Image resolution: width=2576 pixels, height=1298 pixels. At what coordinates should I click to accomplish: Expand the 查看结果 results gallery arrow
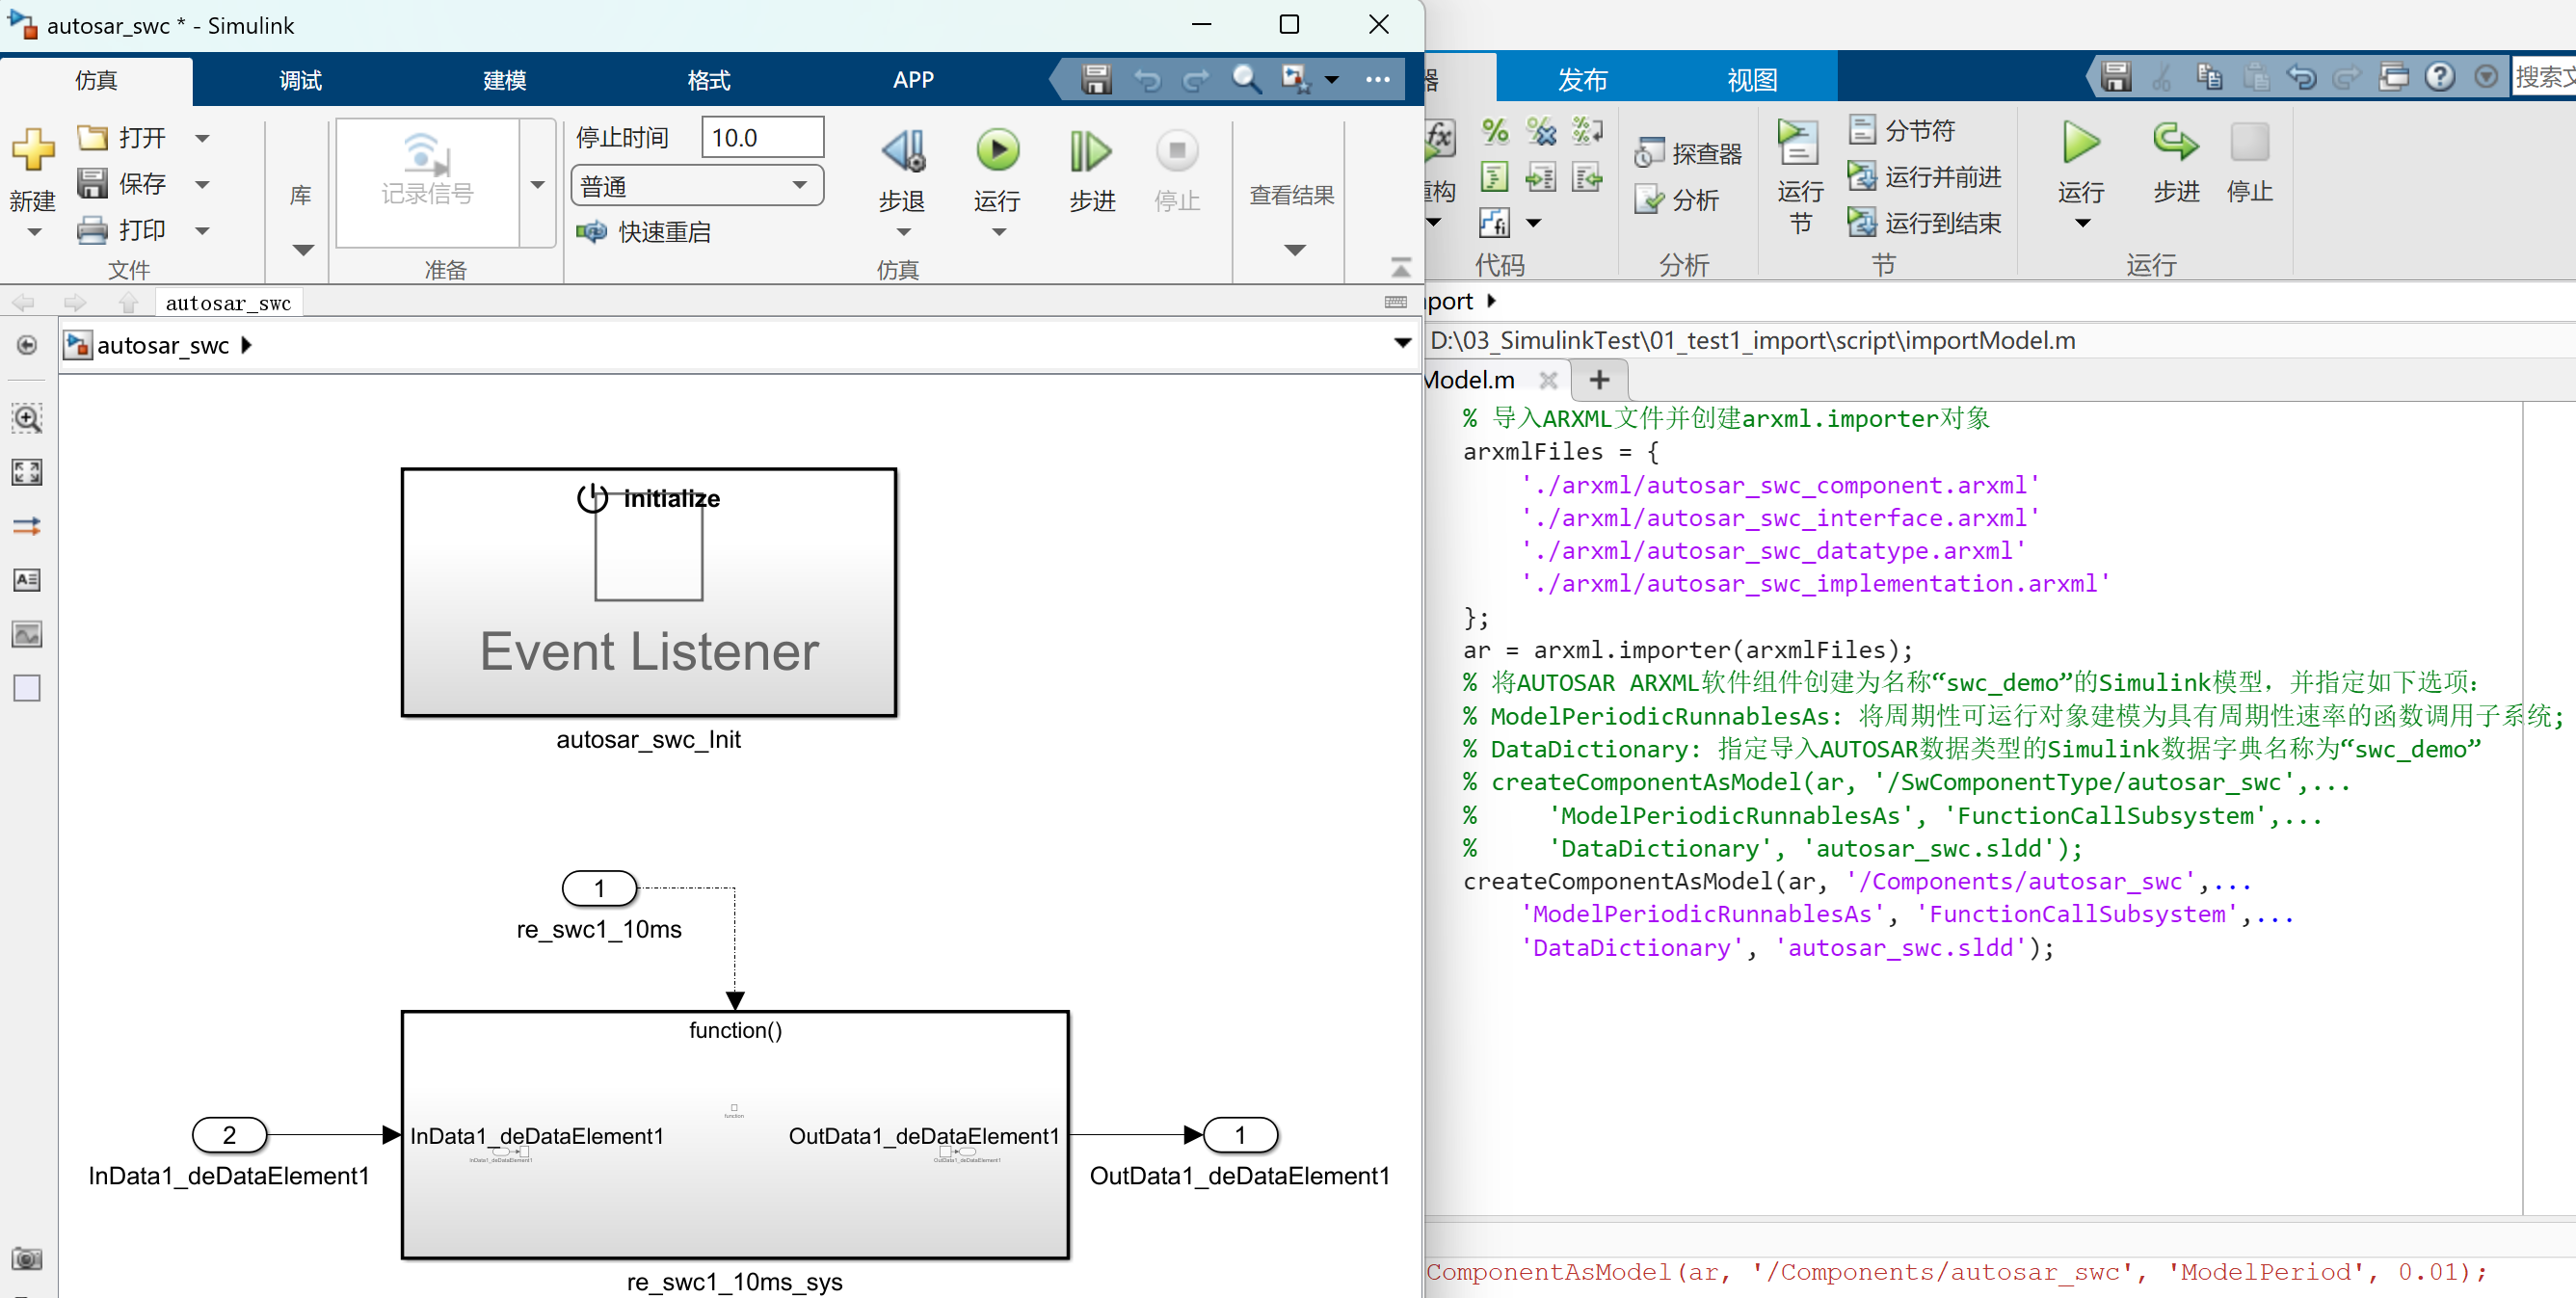pos(1294,250)
